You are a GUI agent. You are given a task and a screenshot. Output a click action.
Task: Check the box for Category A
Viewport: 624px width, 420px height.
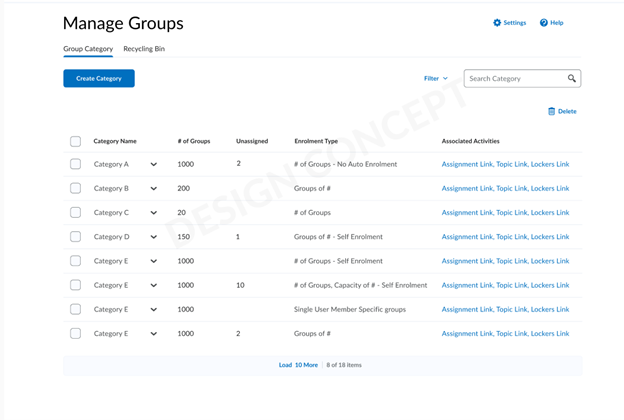click(75, 164)
